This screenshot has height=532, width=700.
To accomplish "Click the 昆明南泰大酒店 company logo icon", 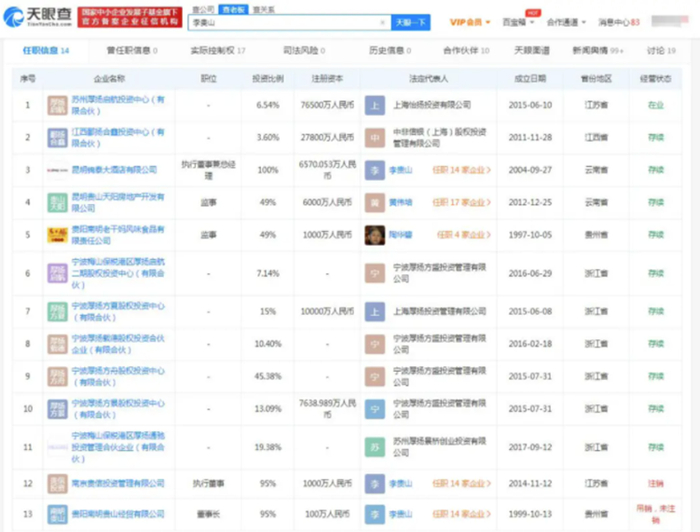I will click(x=58, y=170).
